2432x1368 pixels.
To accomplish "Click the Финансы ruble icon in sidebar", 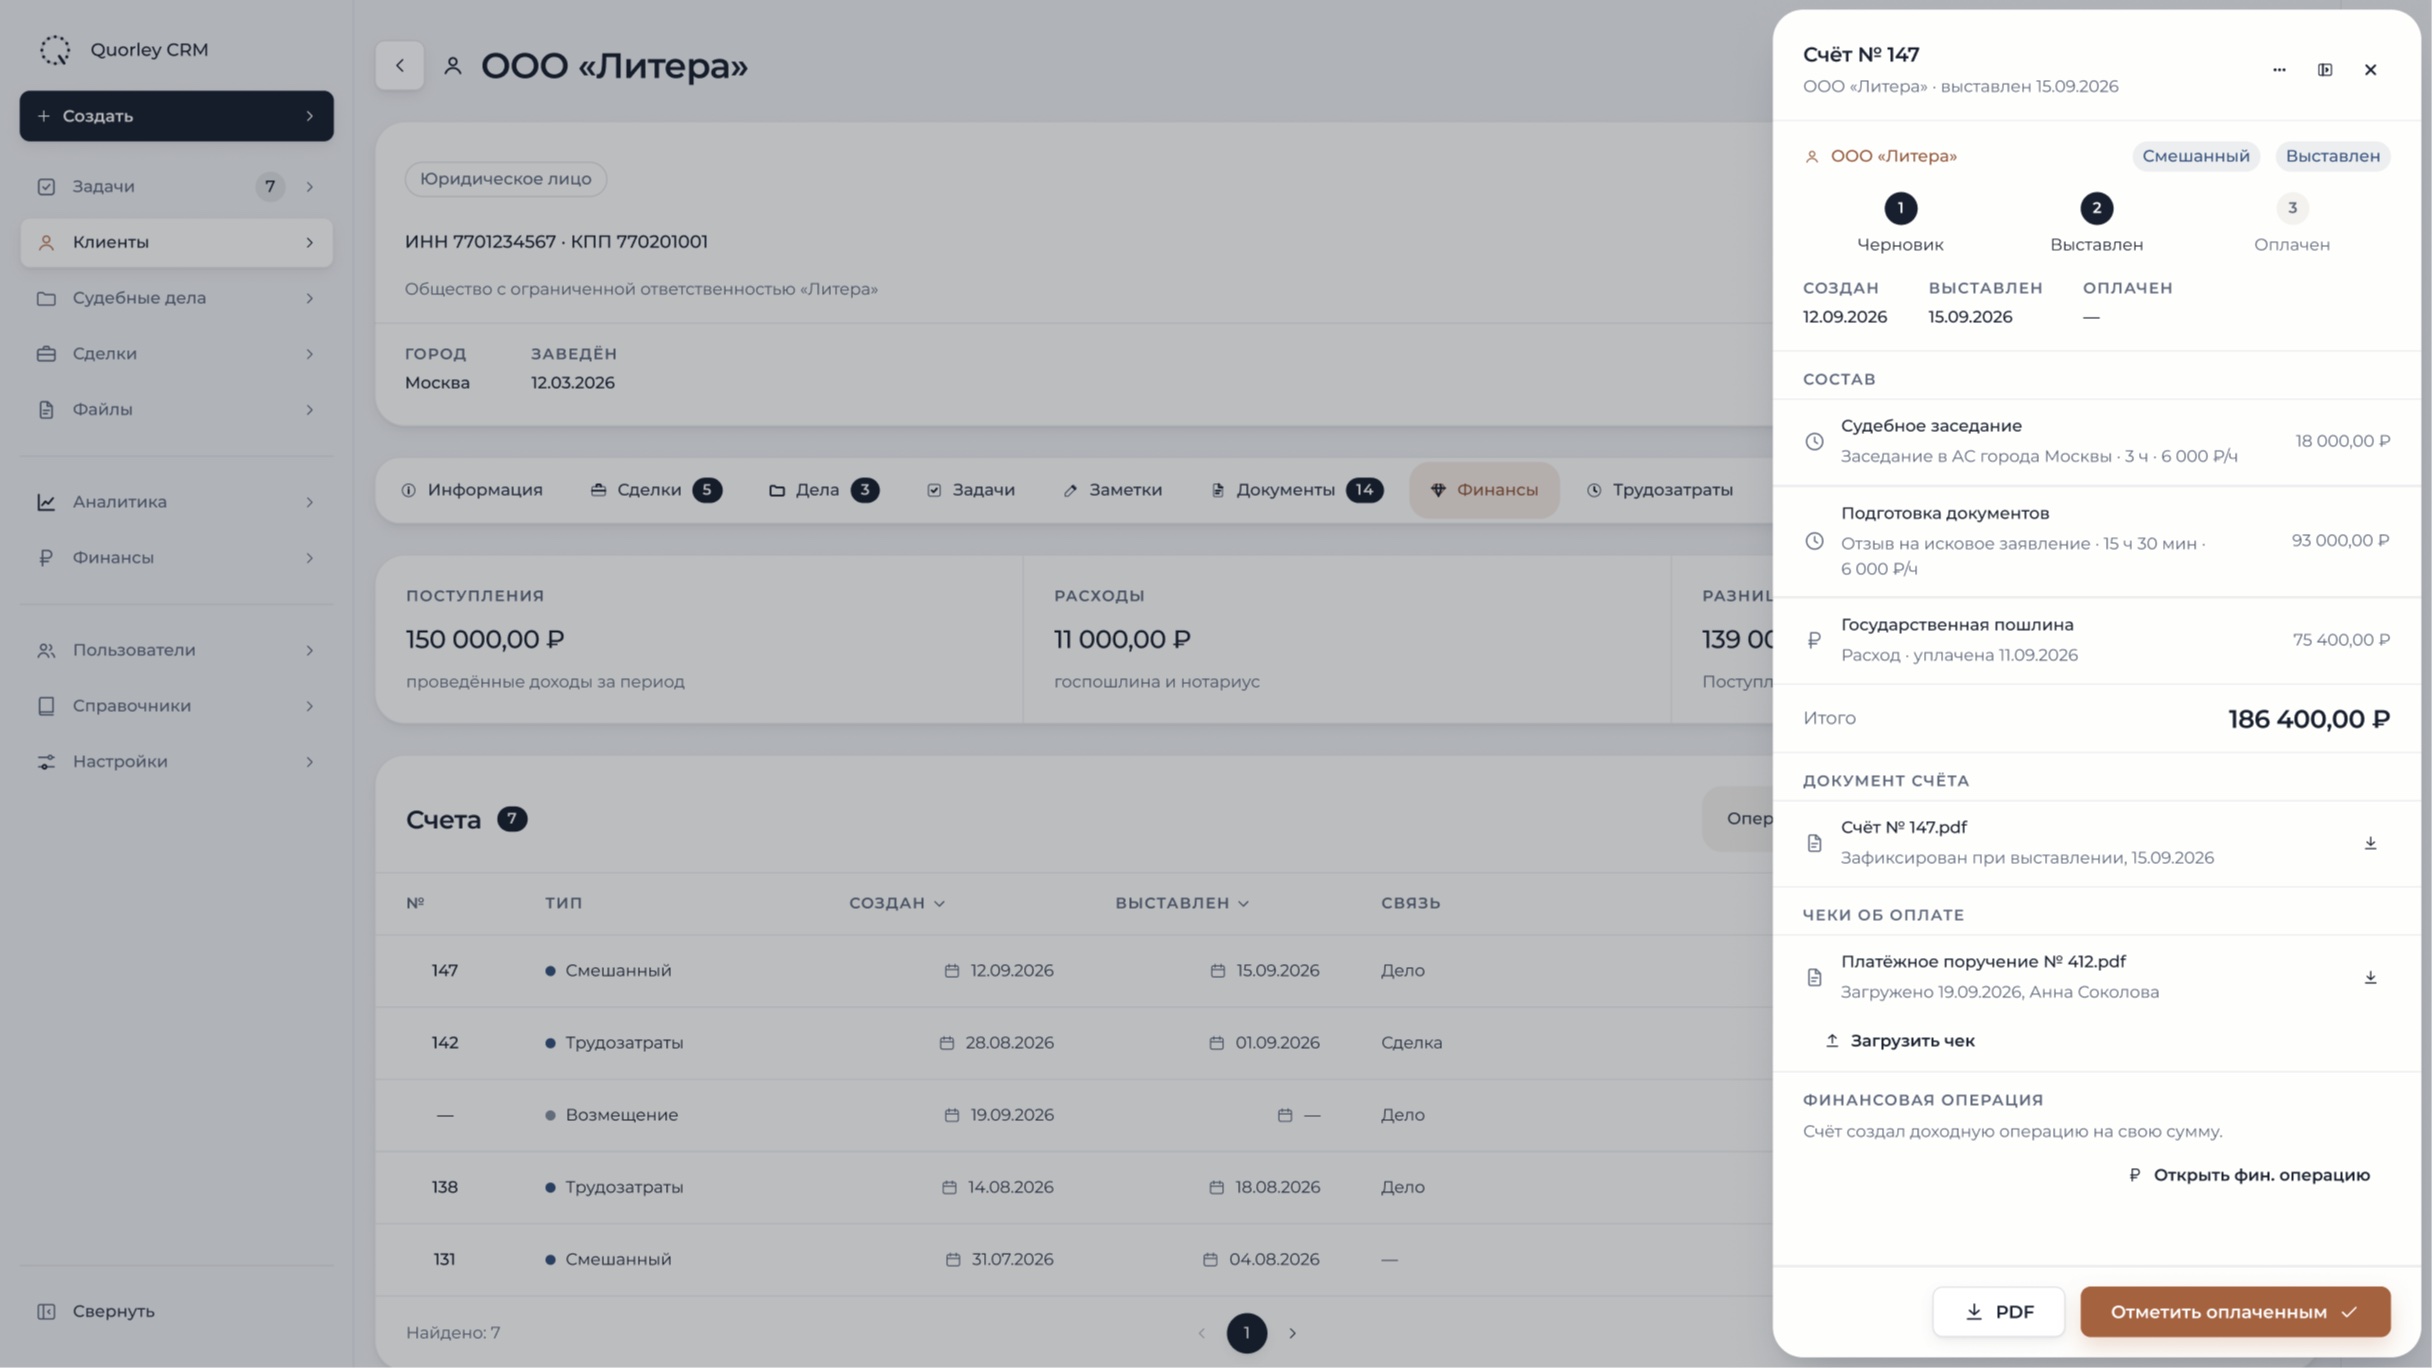I will pyautogui.click(x=46, y=558).
